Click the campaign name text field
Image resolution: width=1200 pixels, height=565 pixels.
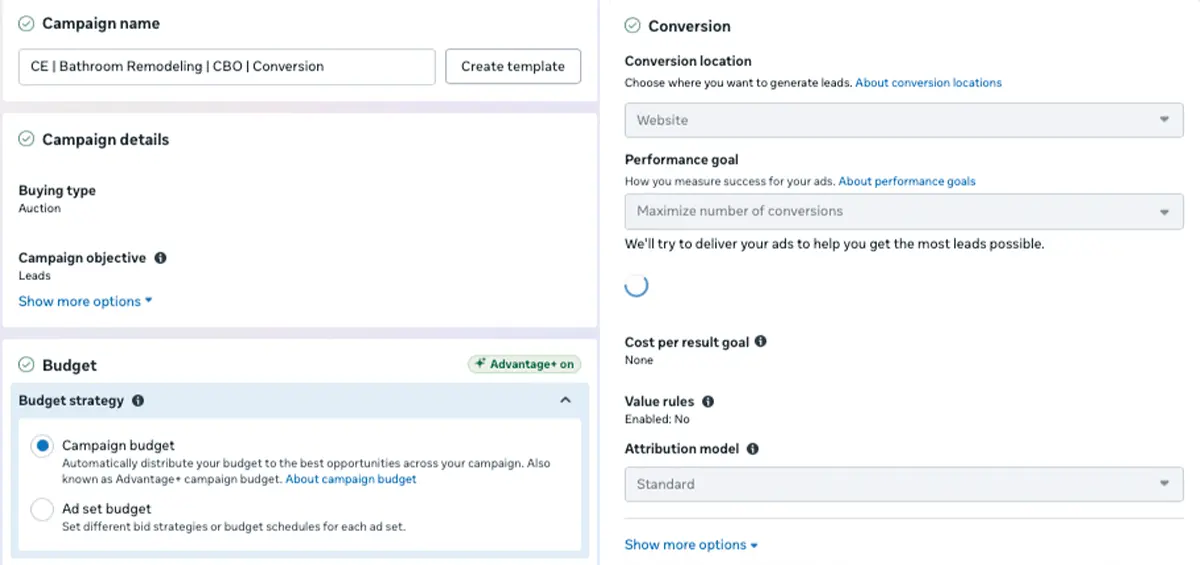click(227, 67)
